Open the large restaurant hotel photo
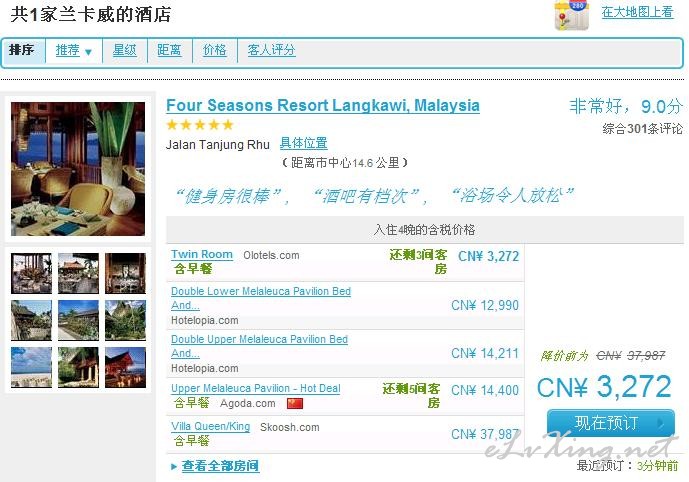The width and height of the screenshot is (689, 482). (78, 169)
